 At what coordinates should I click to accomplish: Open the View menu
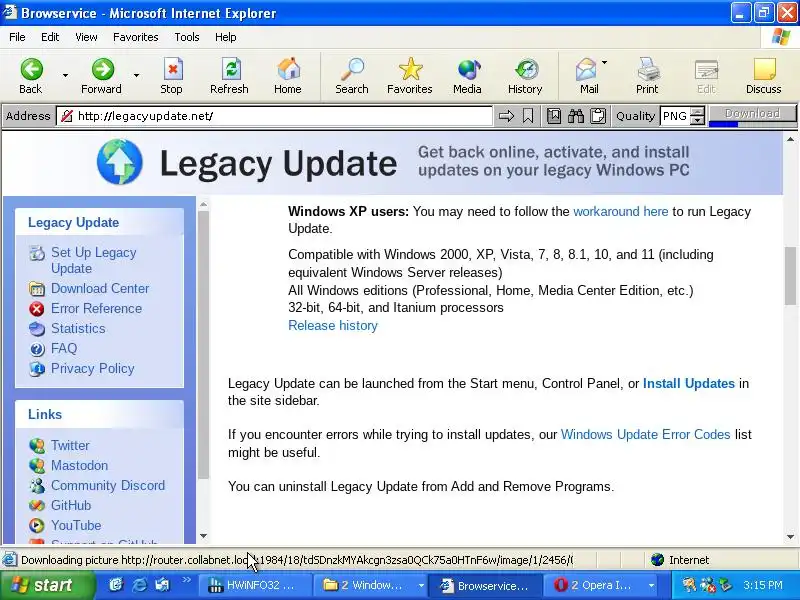click(x=86, y=37)
